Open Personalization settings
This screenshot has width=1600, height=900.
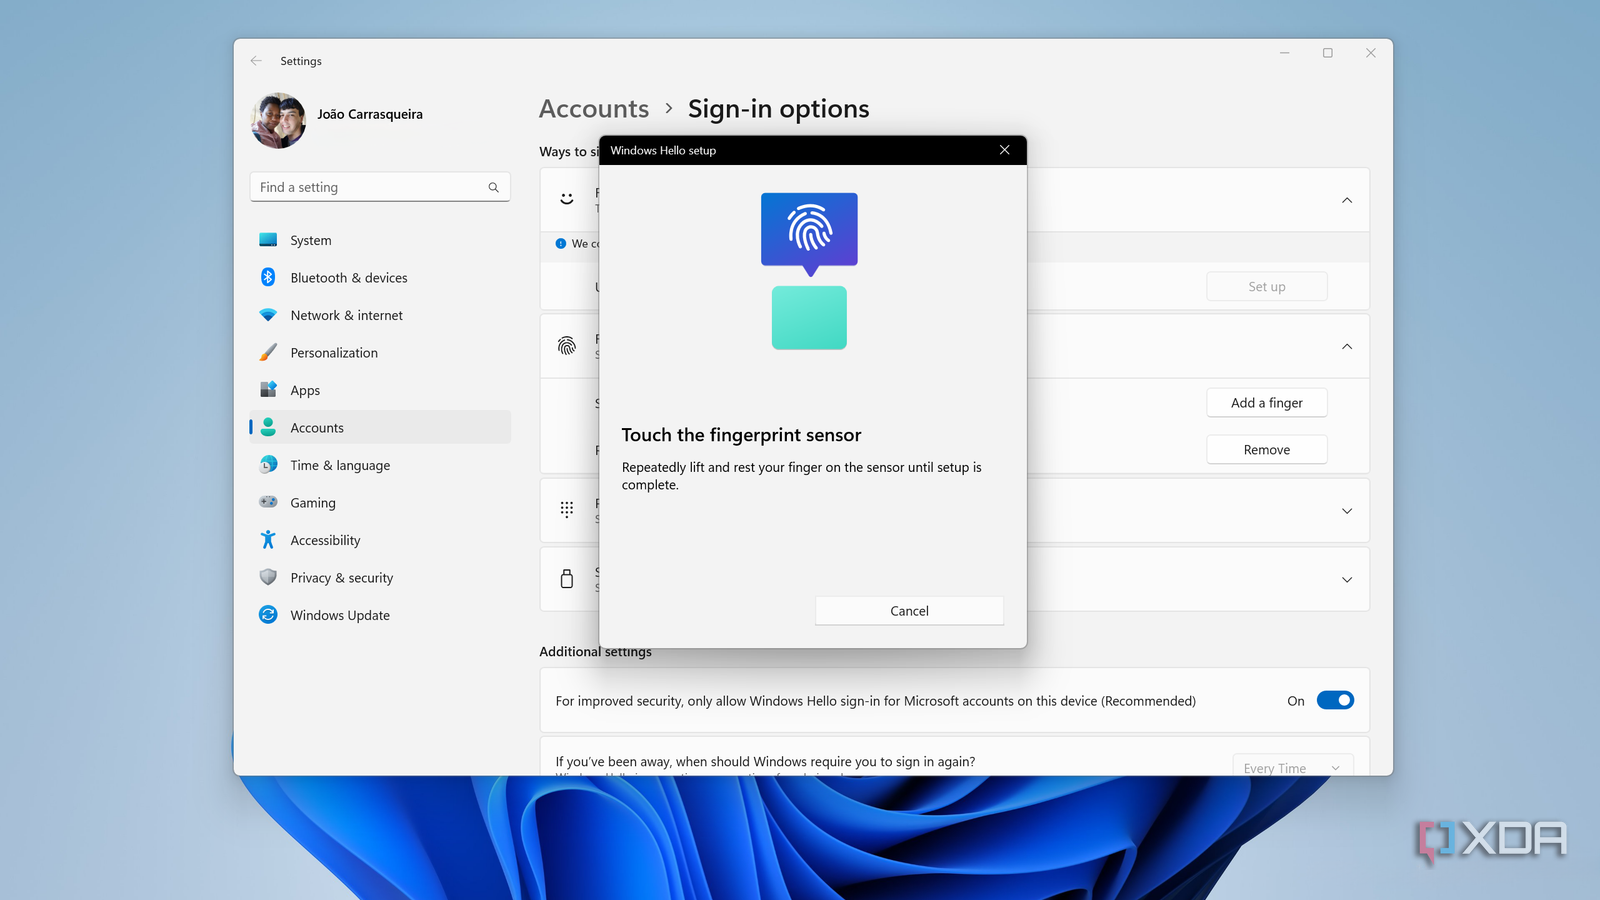[x=334, y=352]
